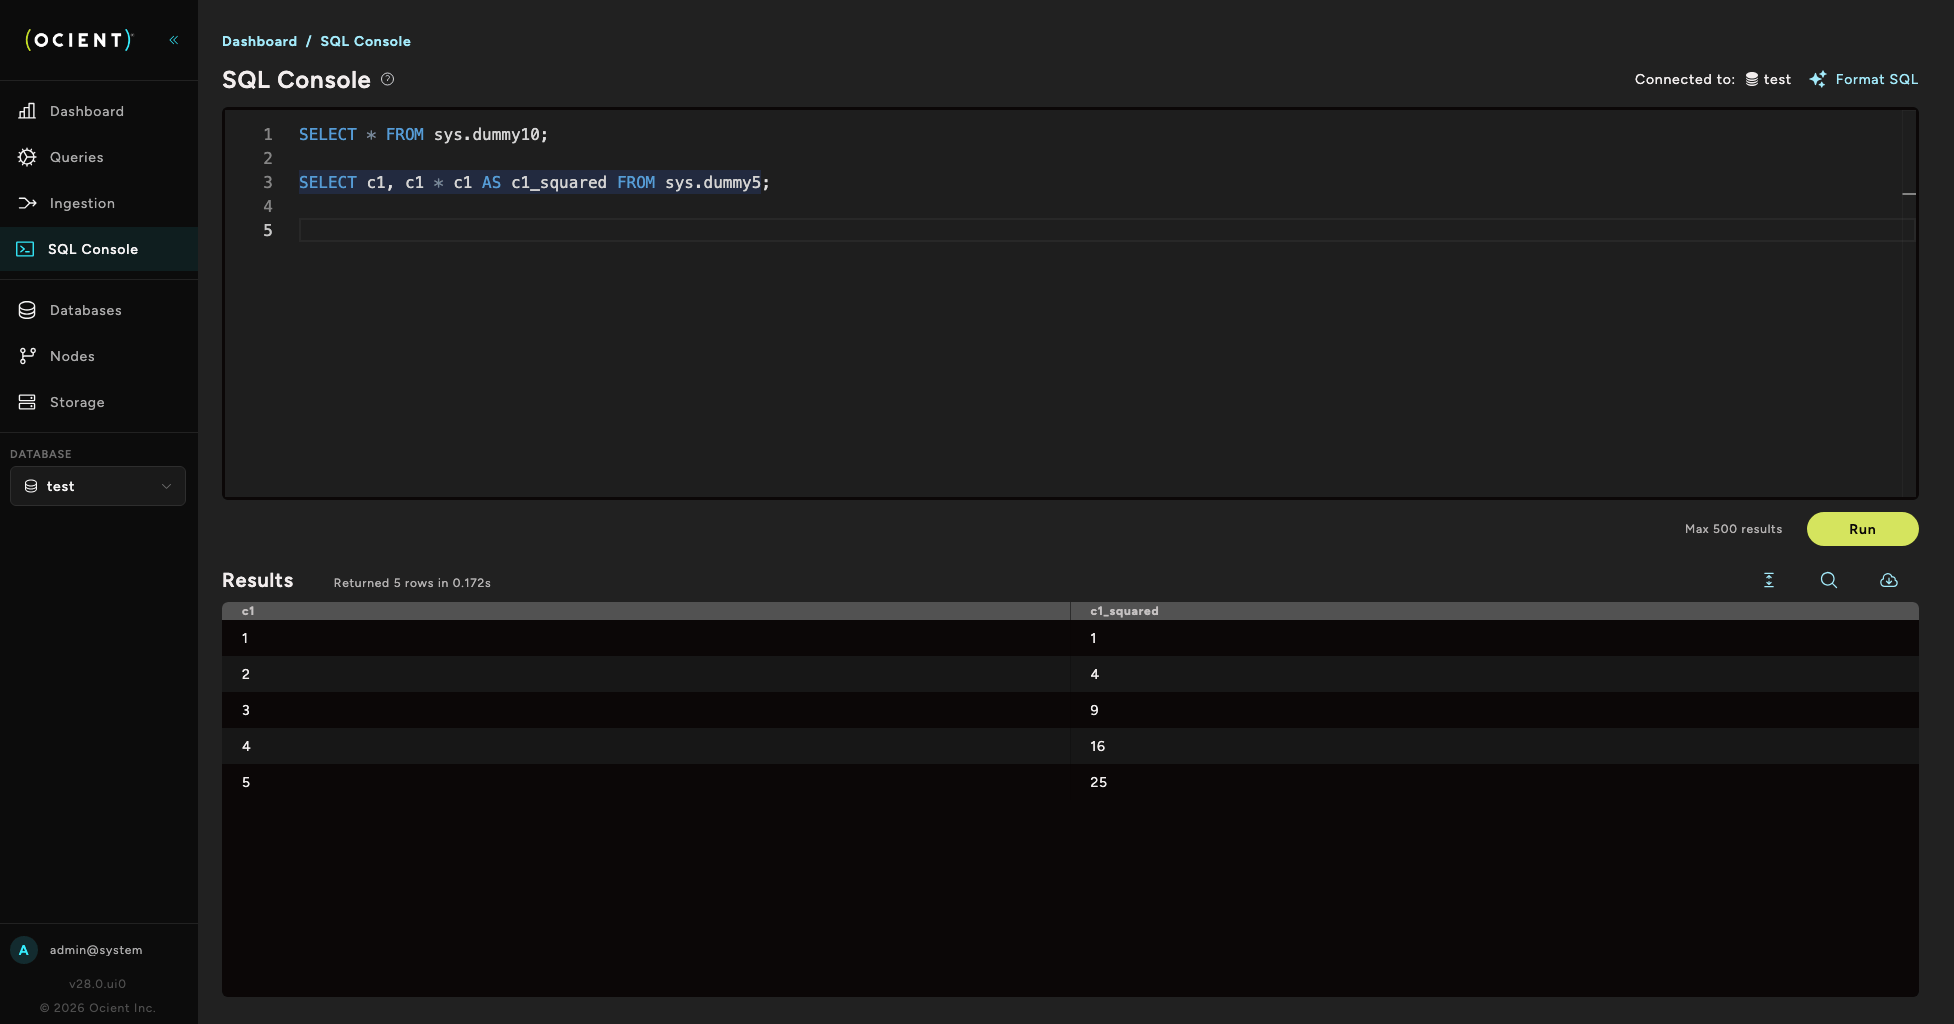Click the Ocient logo
Image resolution: width=1954 pixels, height=1024 pixels.
click(x=79, y=40)
